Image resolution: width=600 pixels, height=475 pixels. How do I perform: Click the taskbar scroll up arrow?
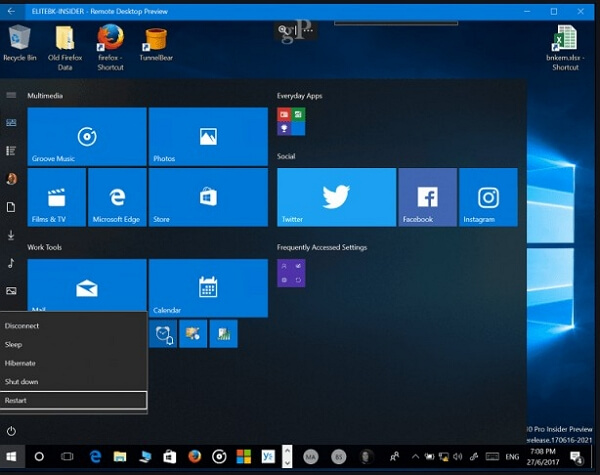coord(287,451)
